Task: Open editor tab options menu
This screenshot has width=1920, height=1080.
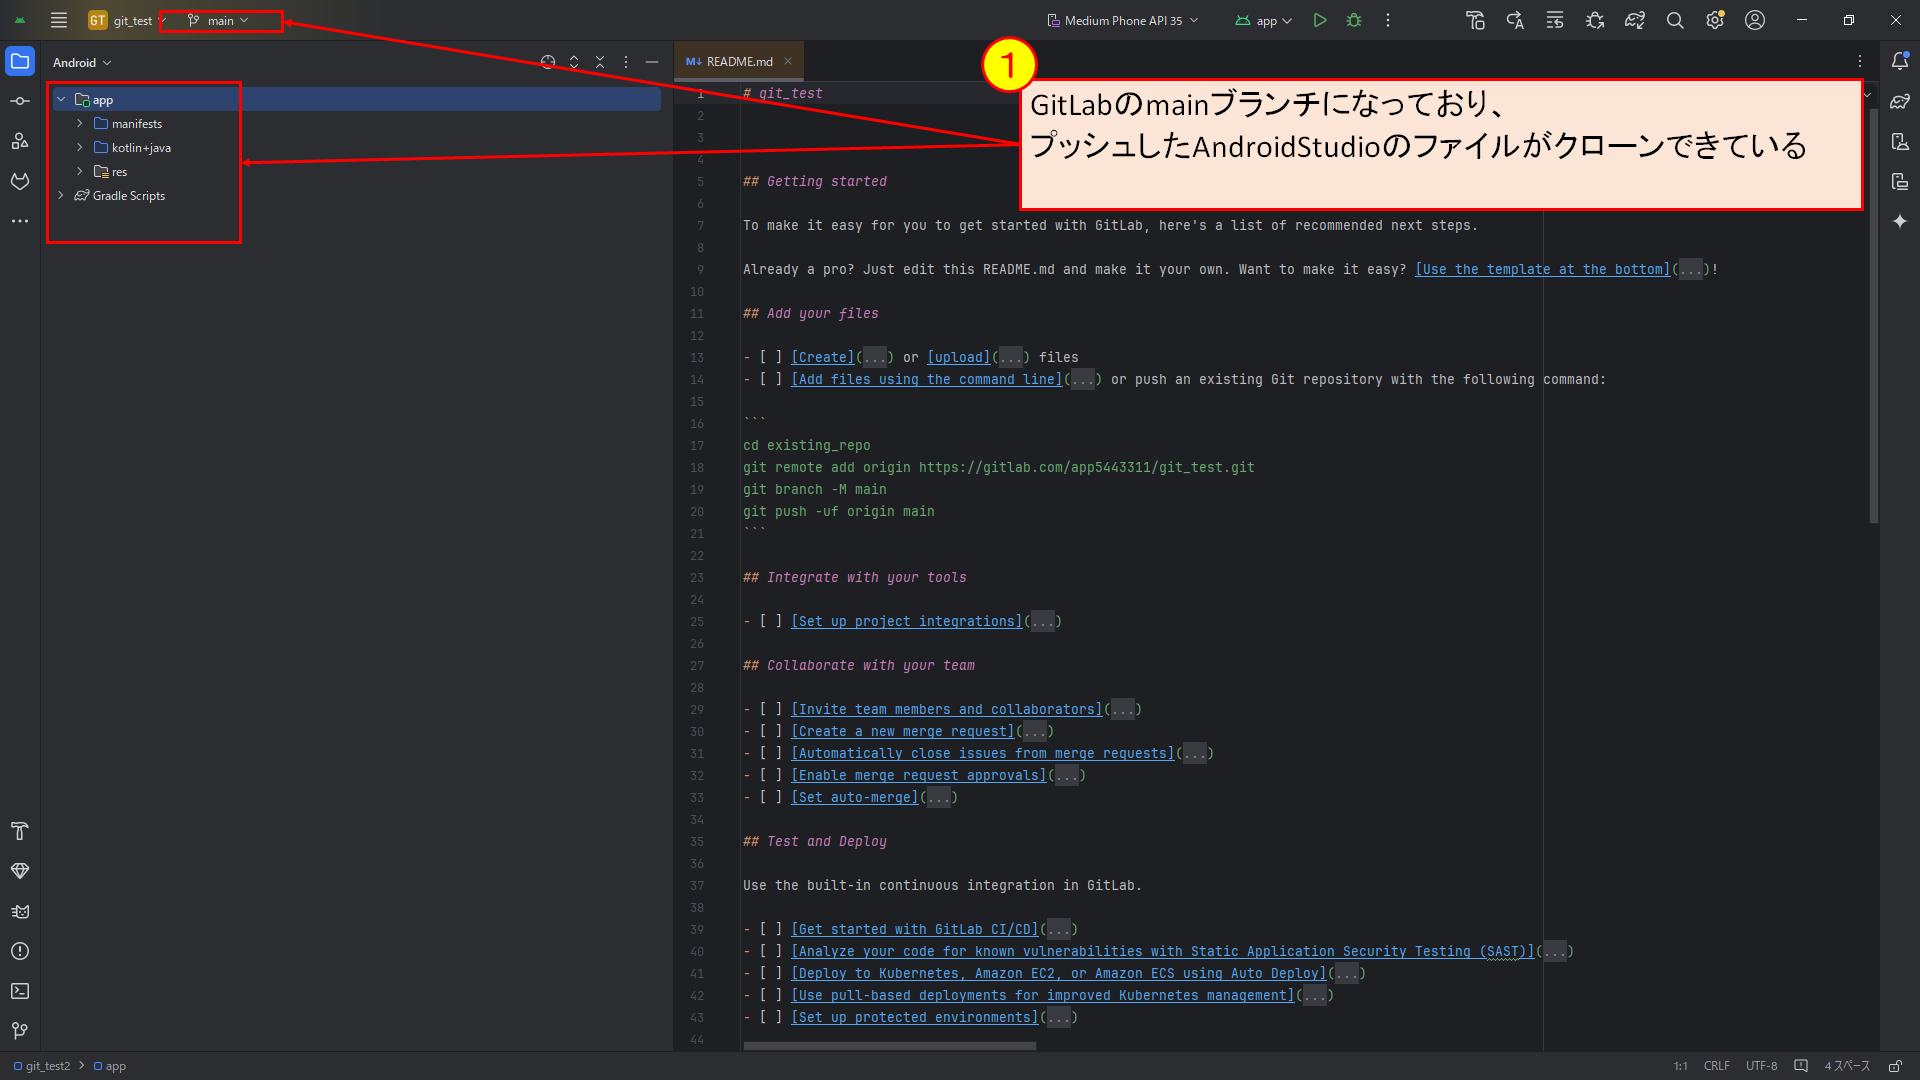Action: point(1860,61)
